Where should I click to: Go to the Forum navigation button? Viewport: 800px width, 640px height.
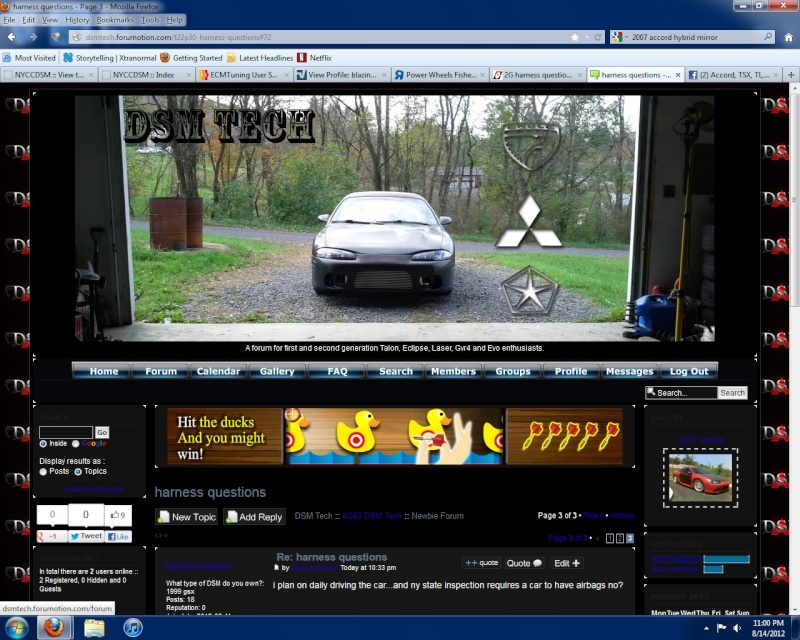point(161,371)
